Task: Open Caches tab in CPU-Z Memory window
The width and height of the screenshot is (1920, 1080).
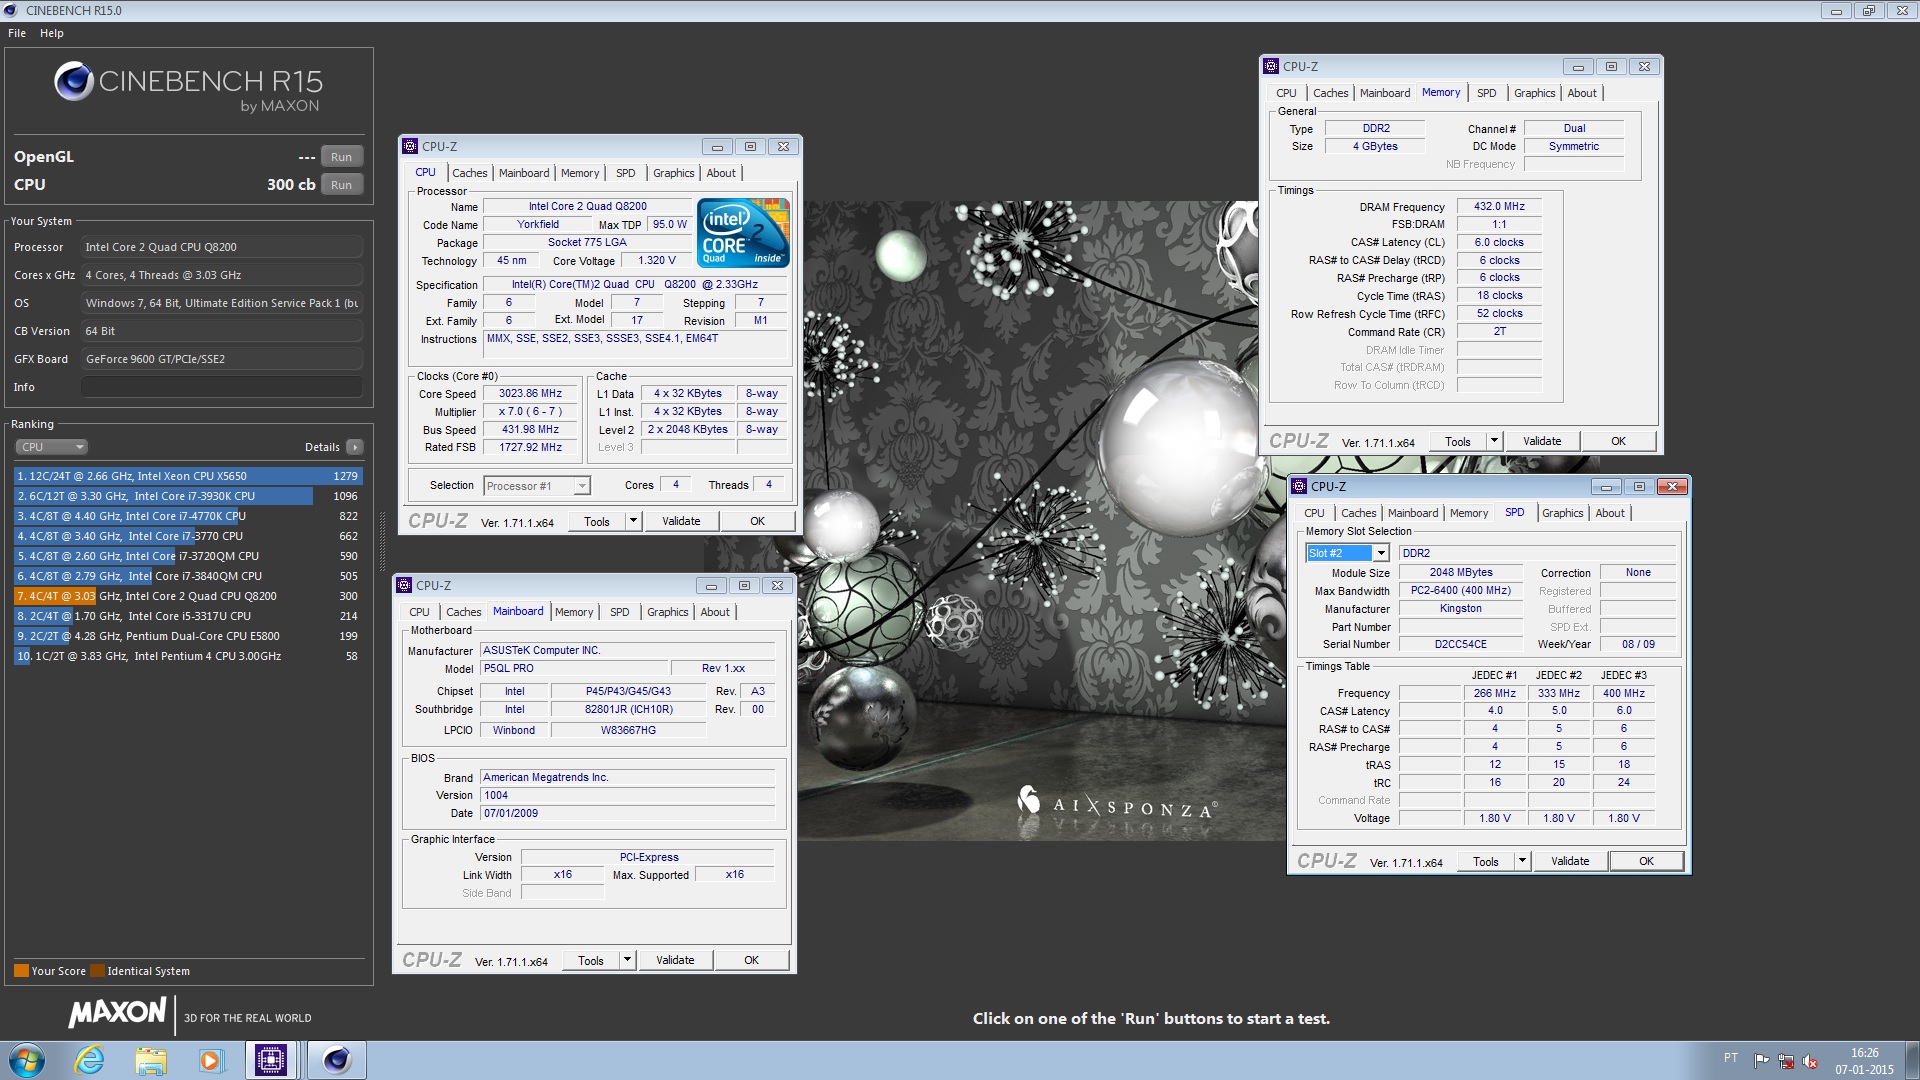Action: 1330,93
